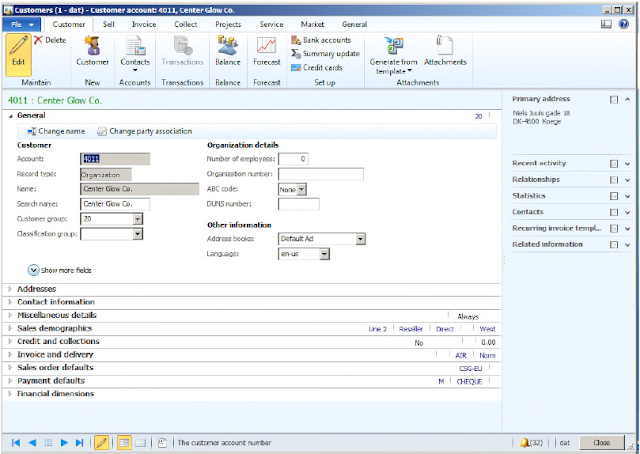The image size is (640, 454).
Task: Switch to the Collect tab
Action: pyautogui.click(x=185, y=24)
